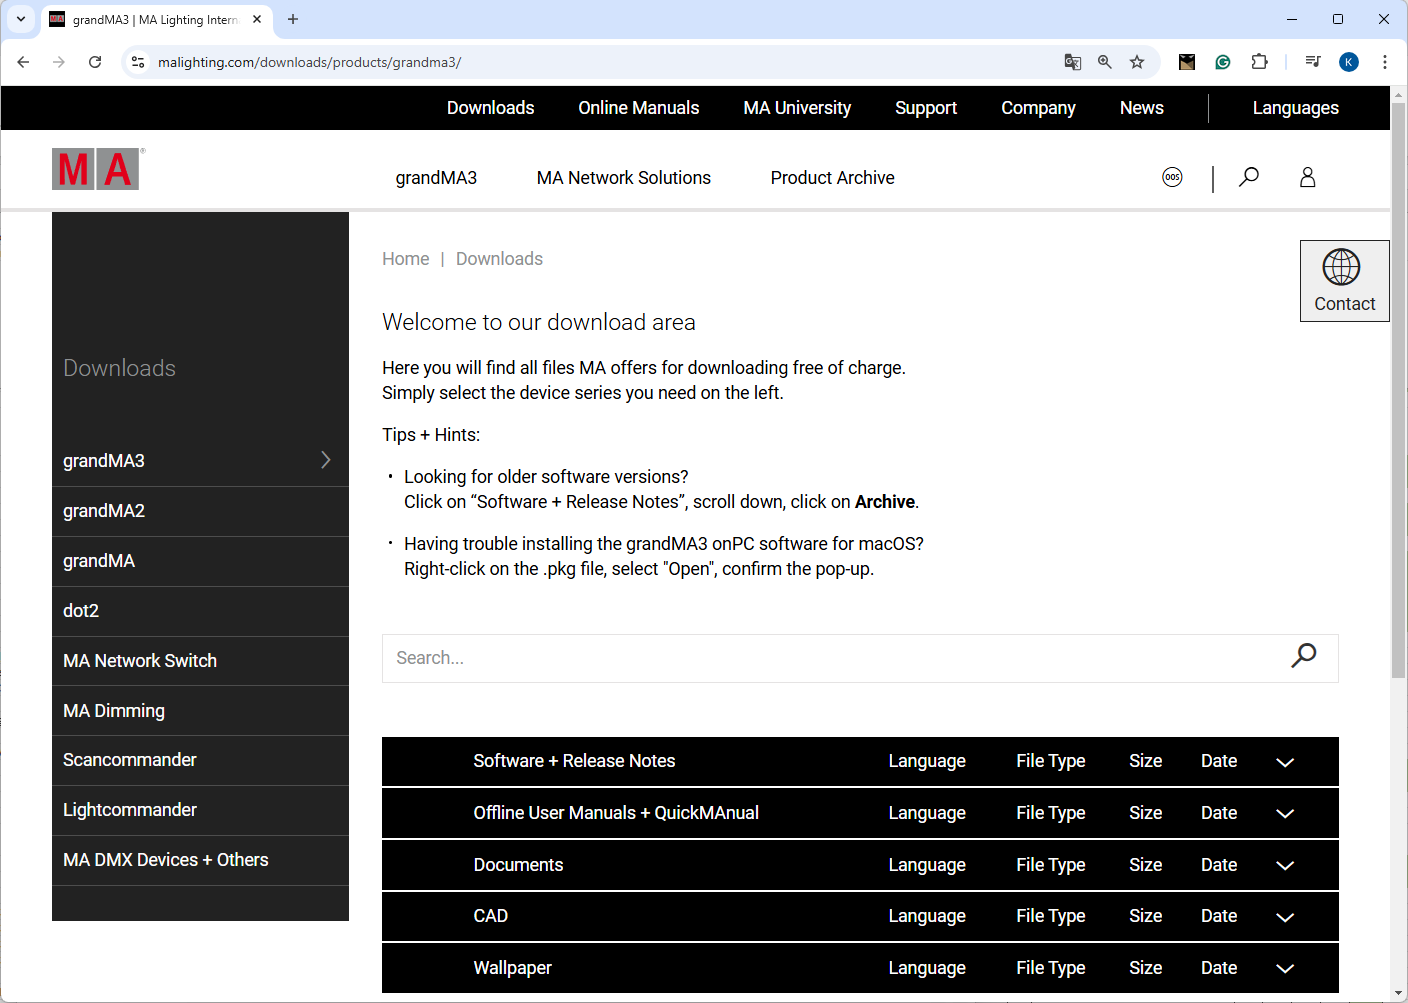This screenshot has height=1003, width=1408.
Task: Expand the Software + Release Notes section
Action: 1285,762
